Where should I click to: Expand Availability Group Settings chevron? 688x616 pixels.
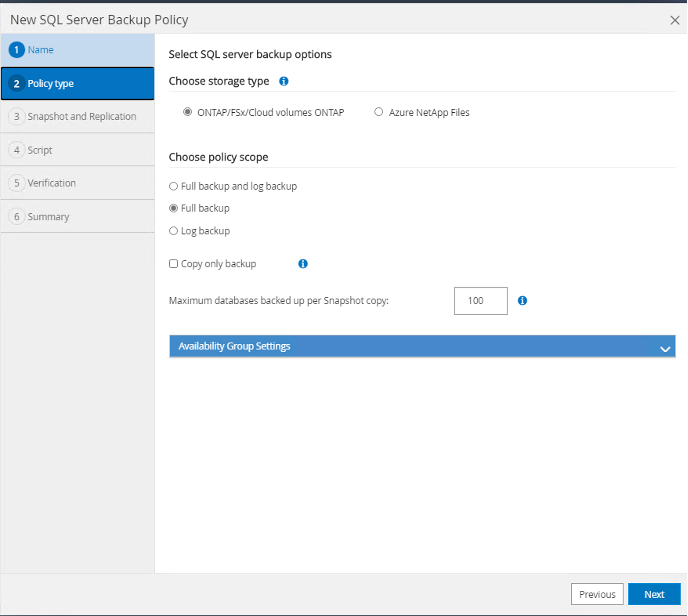(x=664, y=347)
